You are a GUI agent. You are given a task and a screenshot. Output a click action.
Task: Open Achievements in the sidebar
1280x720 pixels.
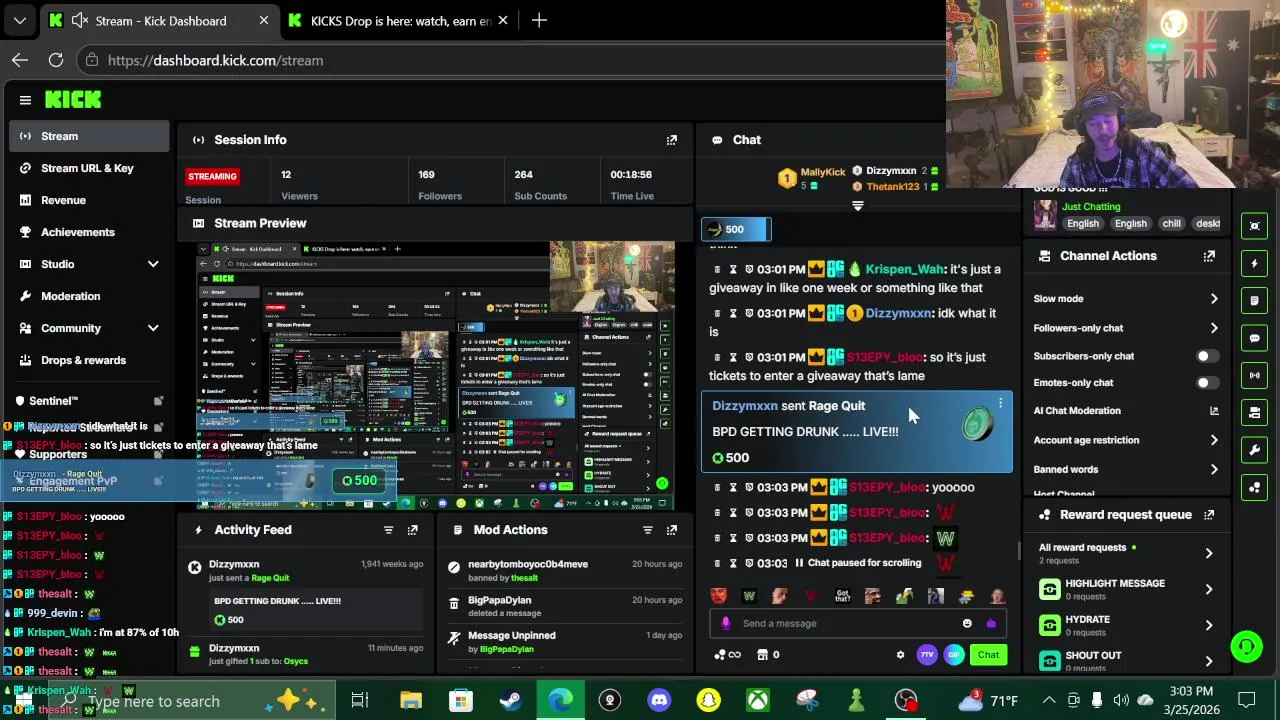(89, 232)
